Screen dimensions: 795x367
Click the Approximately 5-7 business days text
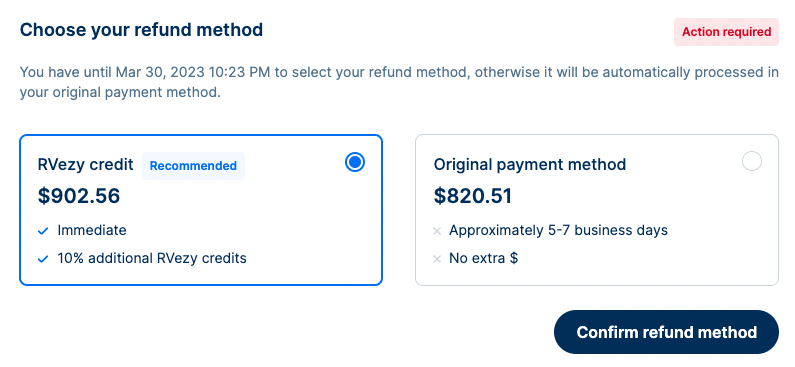[558, 231]
